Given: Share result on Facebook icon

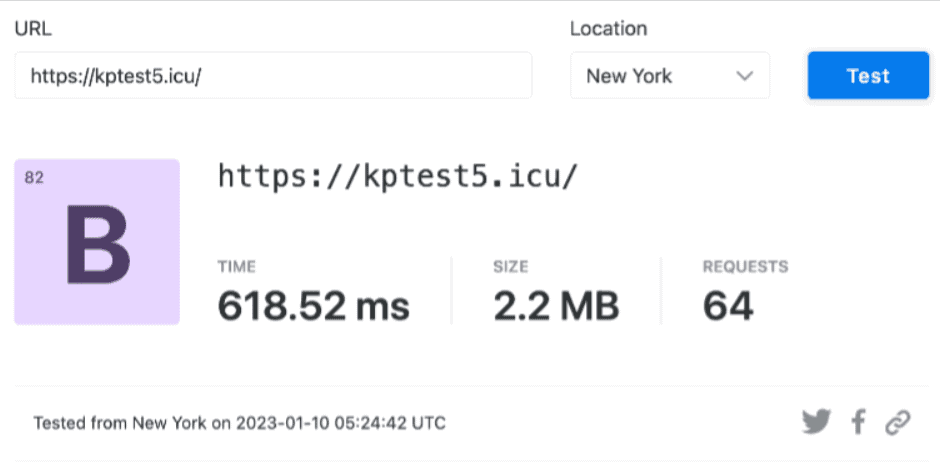Looking at the screenshot, I should click(858, 422).
